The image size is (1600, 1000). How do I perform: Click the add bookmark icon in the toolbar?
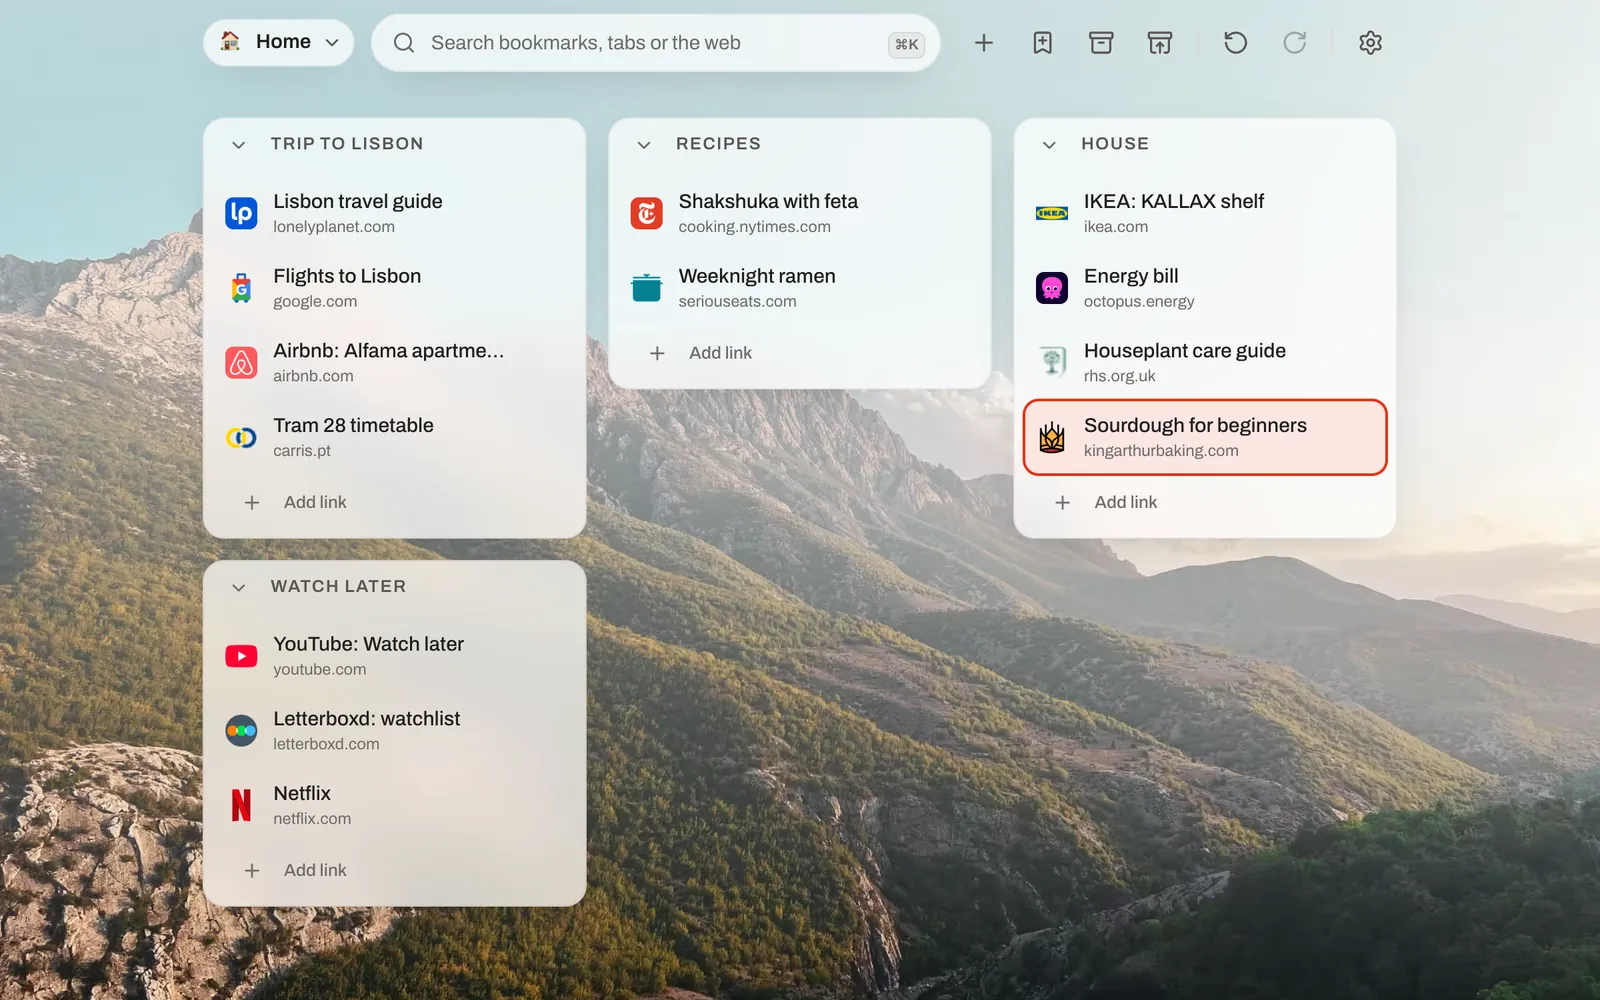pos(1042,43)
